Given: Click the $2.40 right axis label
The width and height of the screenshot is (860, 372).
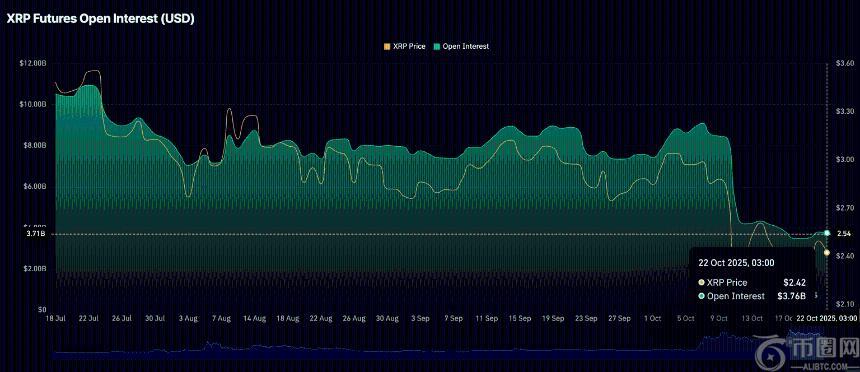Looking at the screenshot, I should pos(845,256).
